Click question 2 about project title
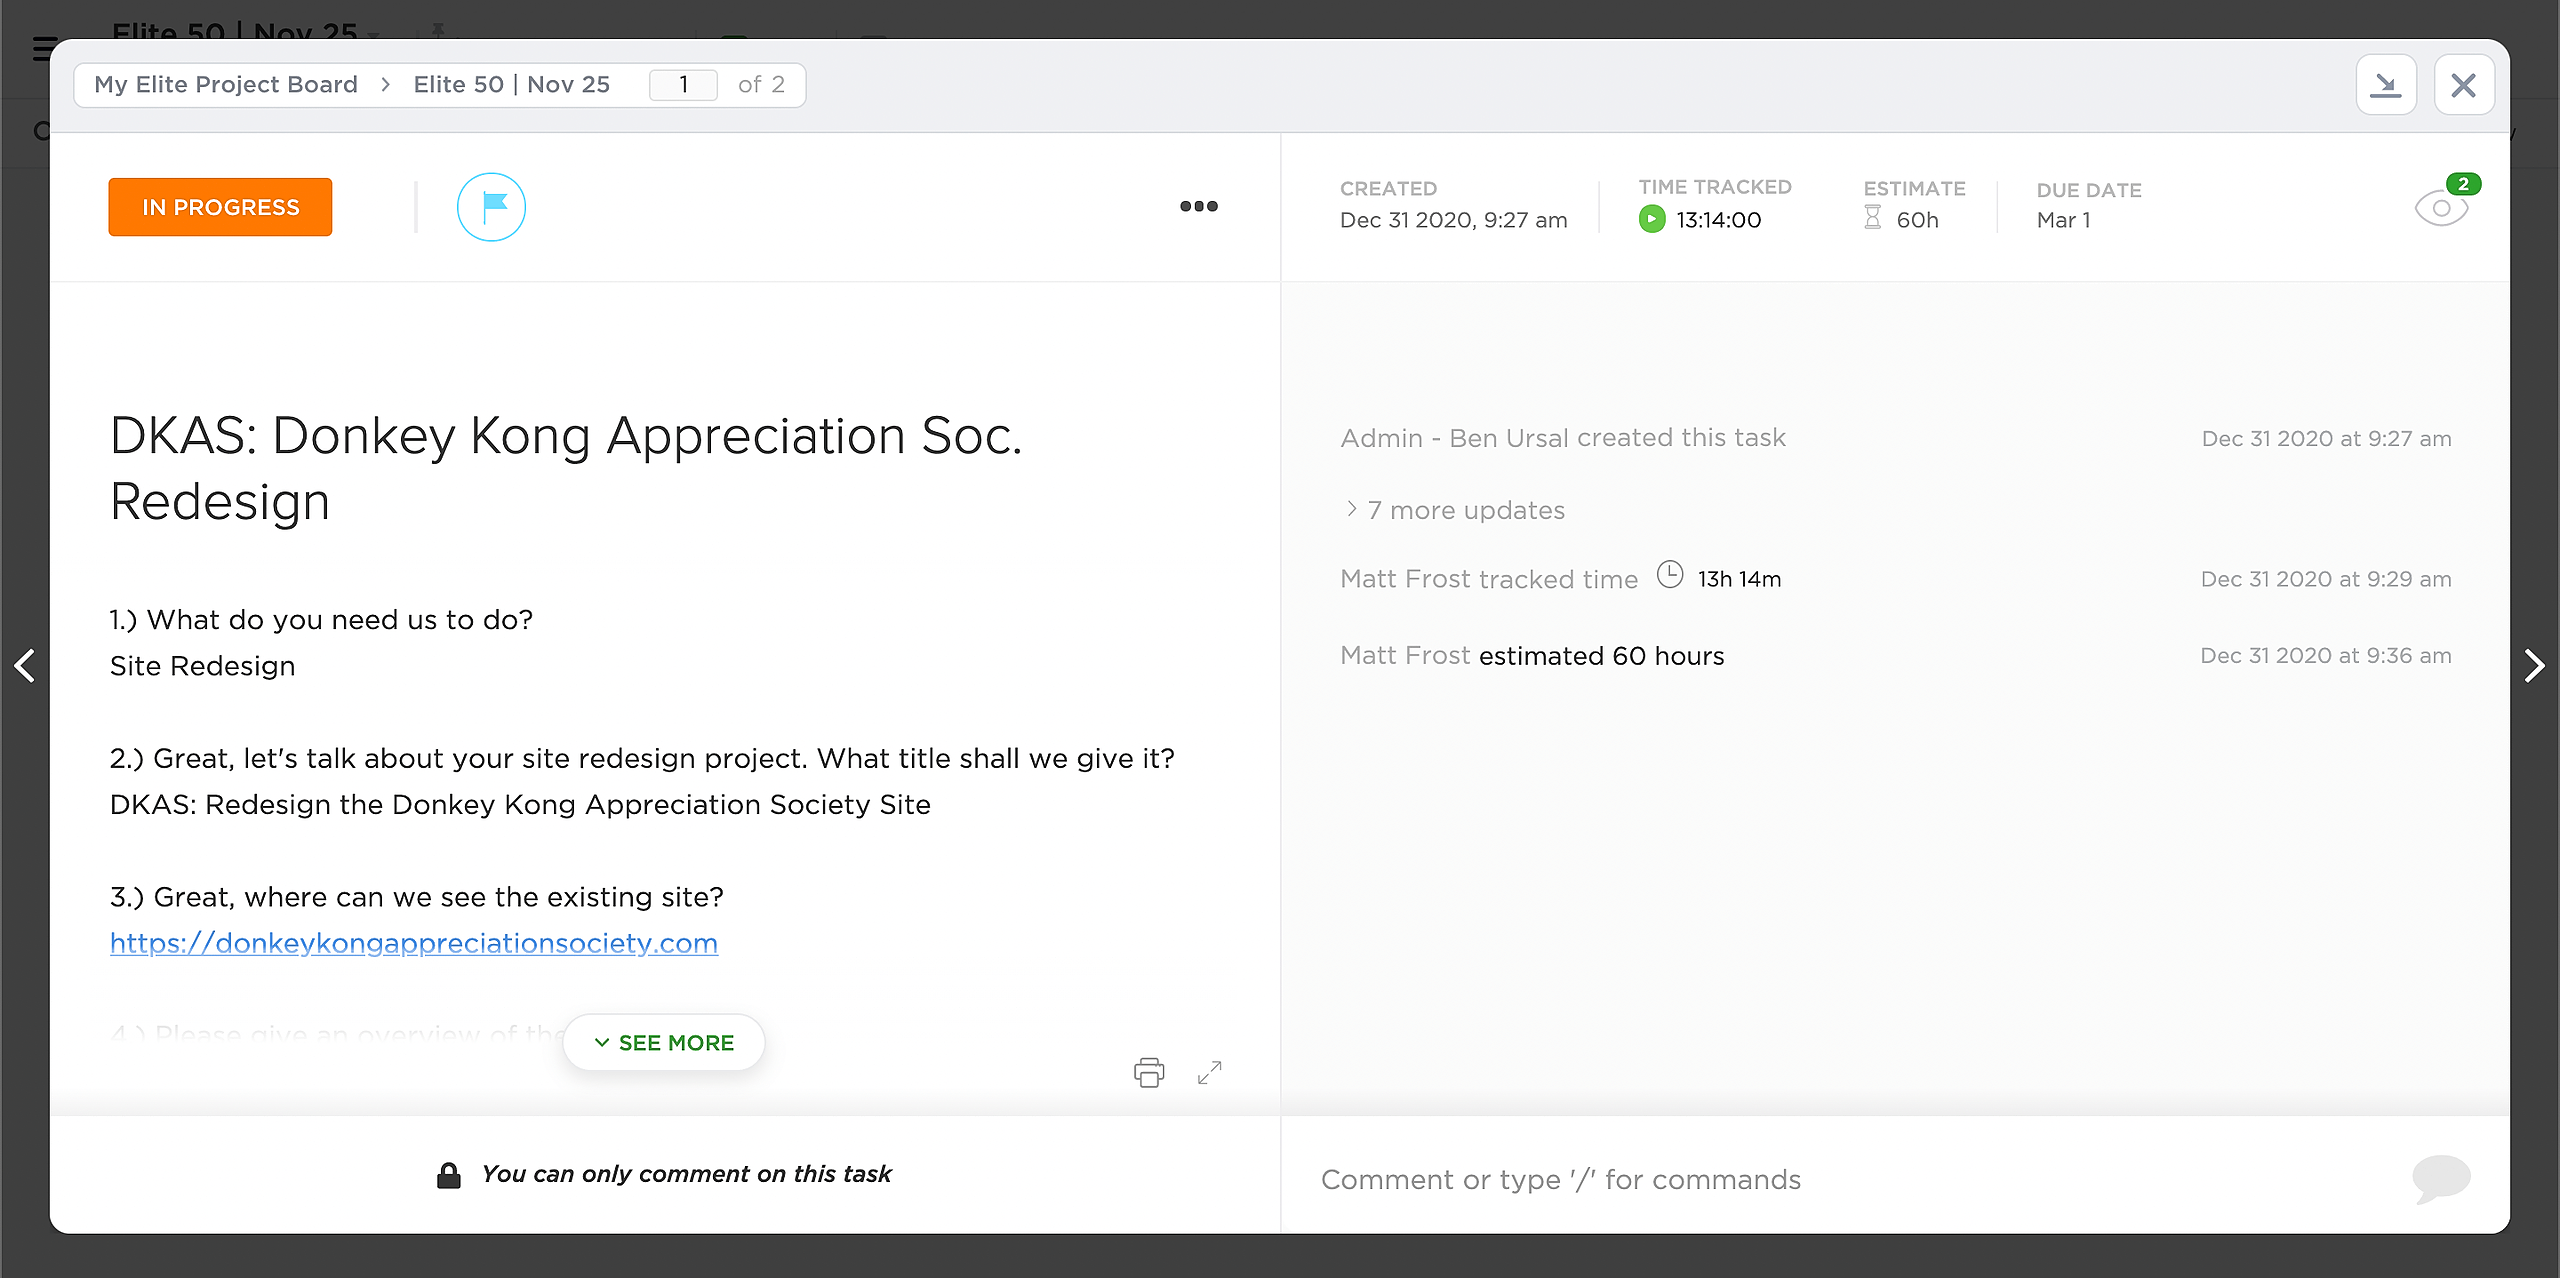Image resolution: width=2560 pixels, height=1278 pixels. tap(642, 759)
